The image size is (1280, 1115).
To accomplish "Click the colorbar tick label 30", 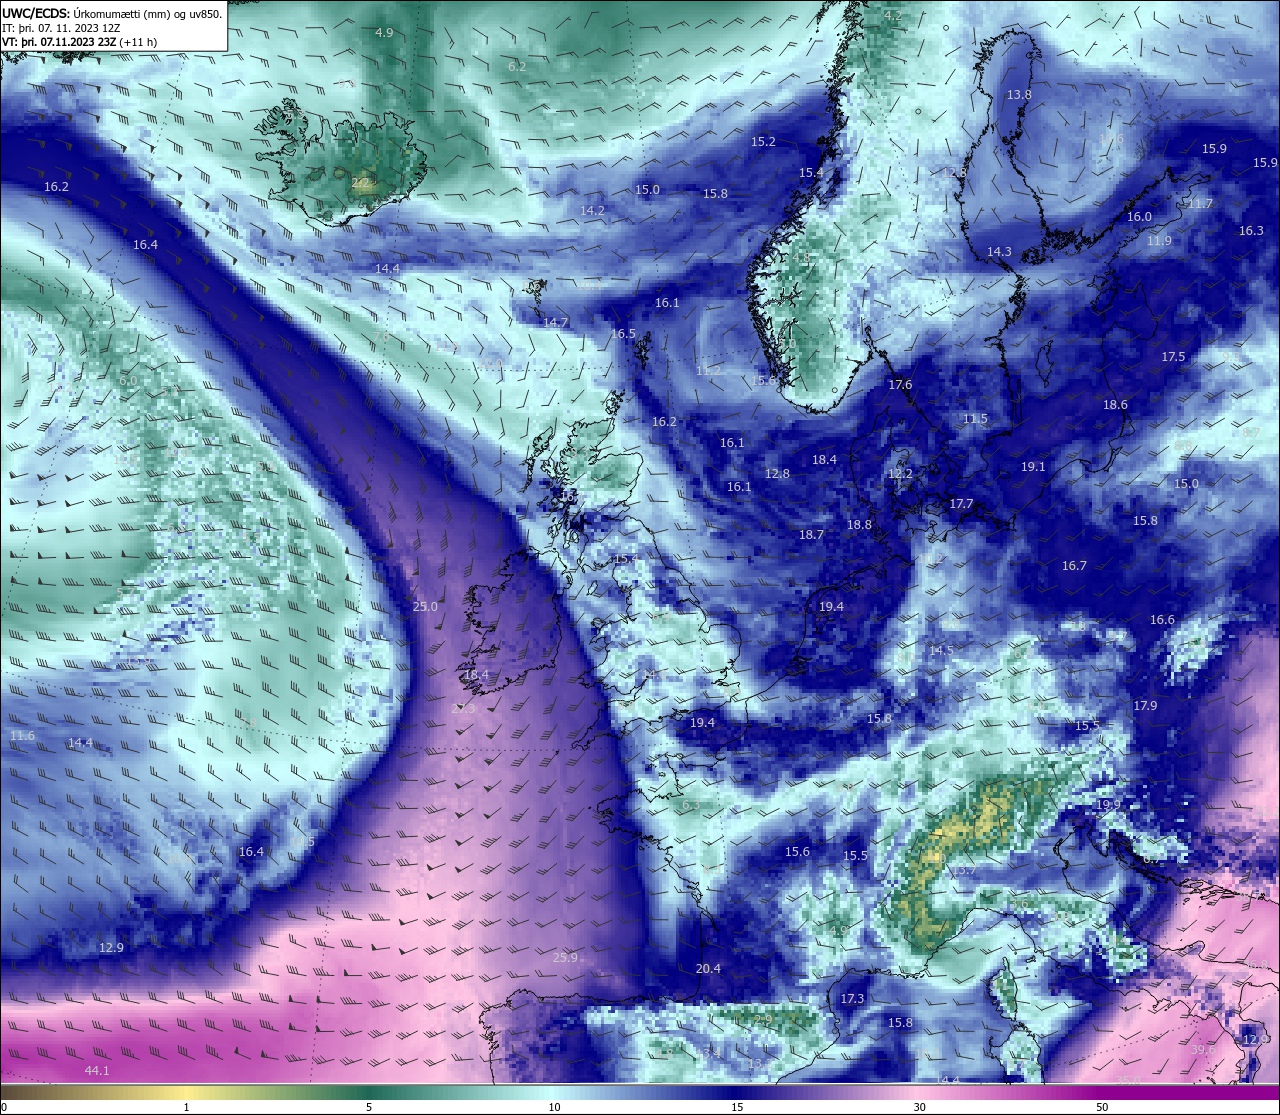I will pos(919,1107).
